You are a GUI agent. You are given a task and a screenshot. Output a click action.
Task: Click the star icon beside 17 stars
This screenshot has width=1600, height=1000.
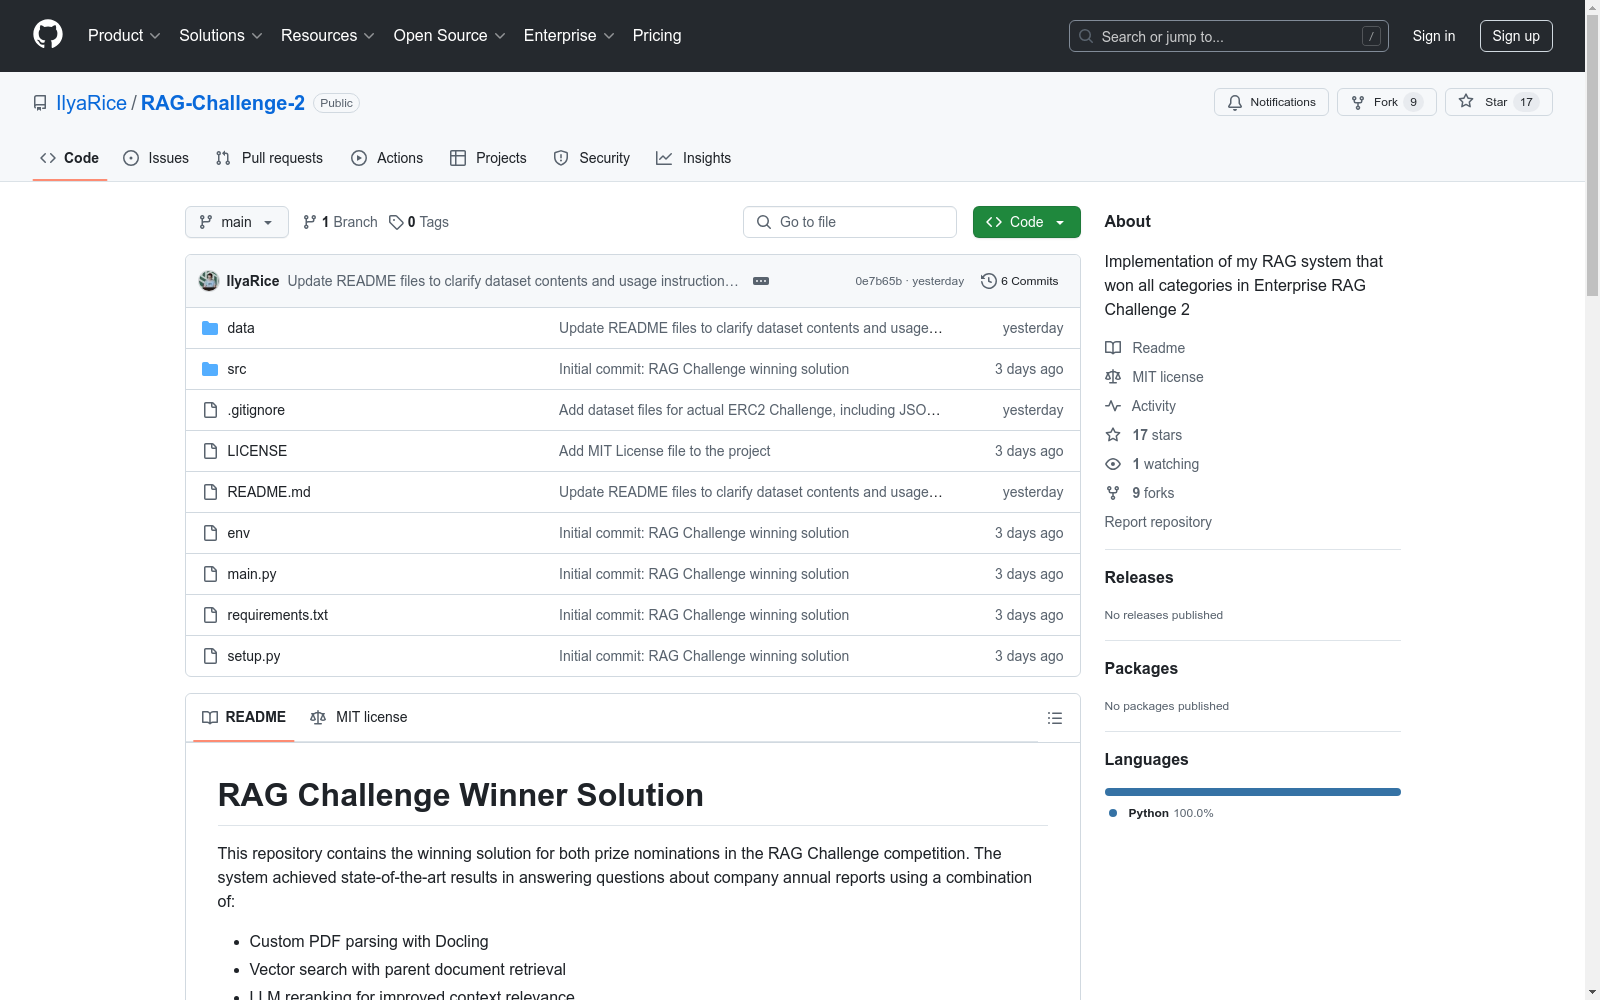1113,435
